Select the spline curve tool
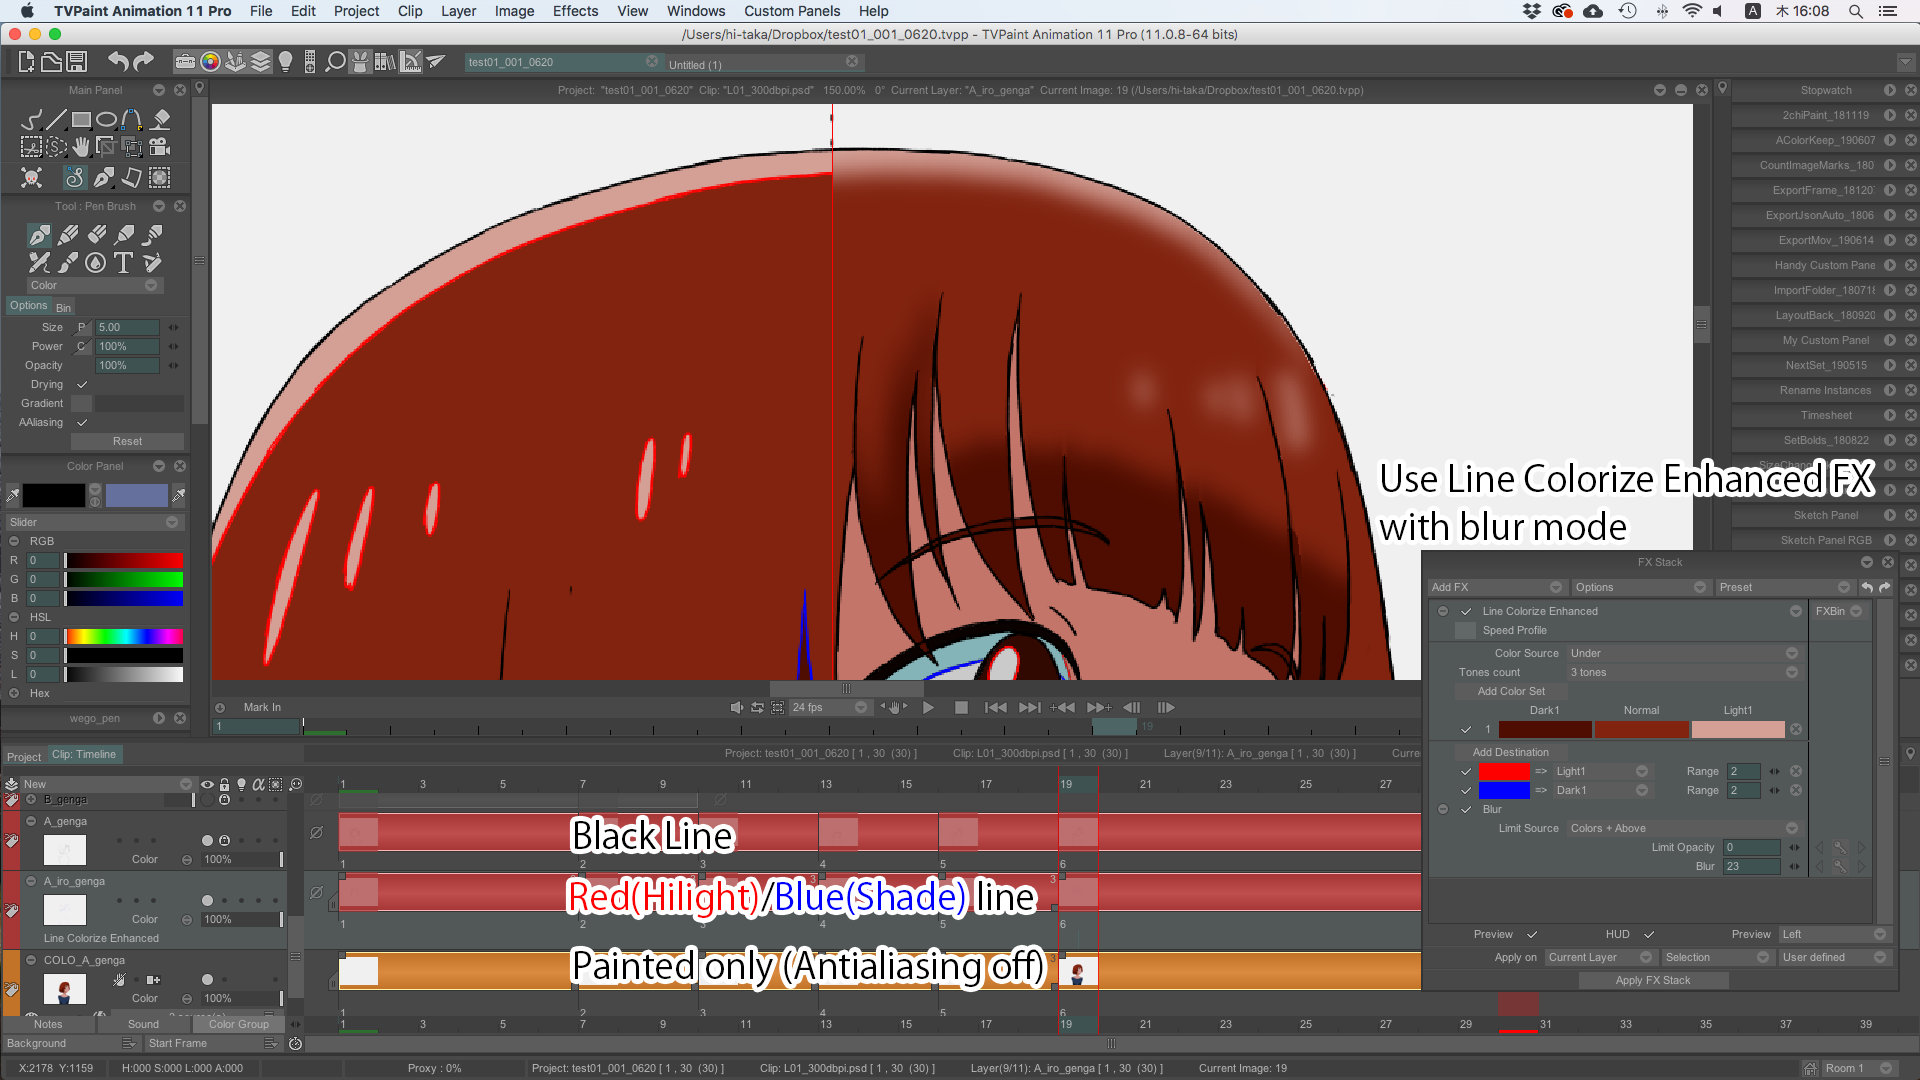The height and width of the screenshot is (1080, 1920). pos(131,120)
